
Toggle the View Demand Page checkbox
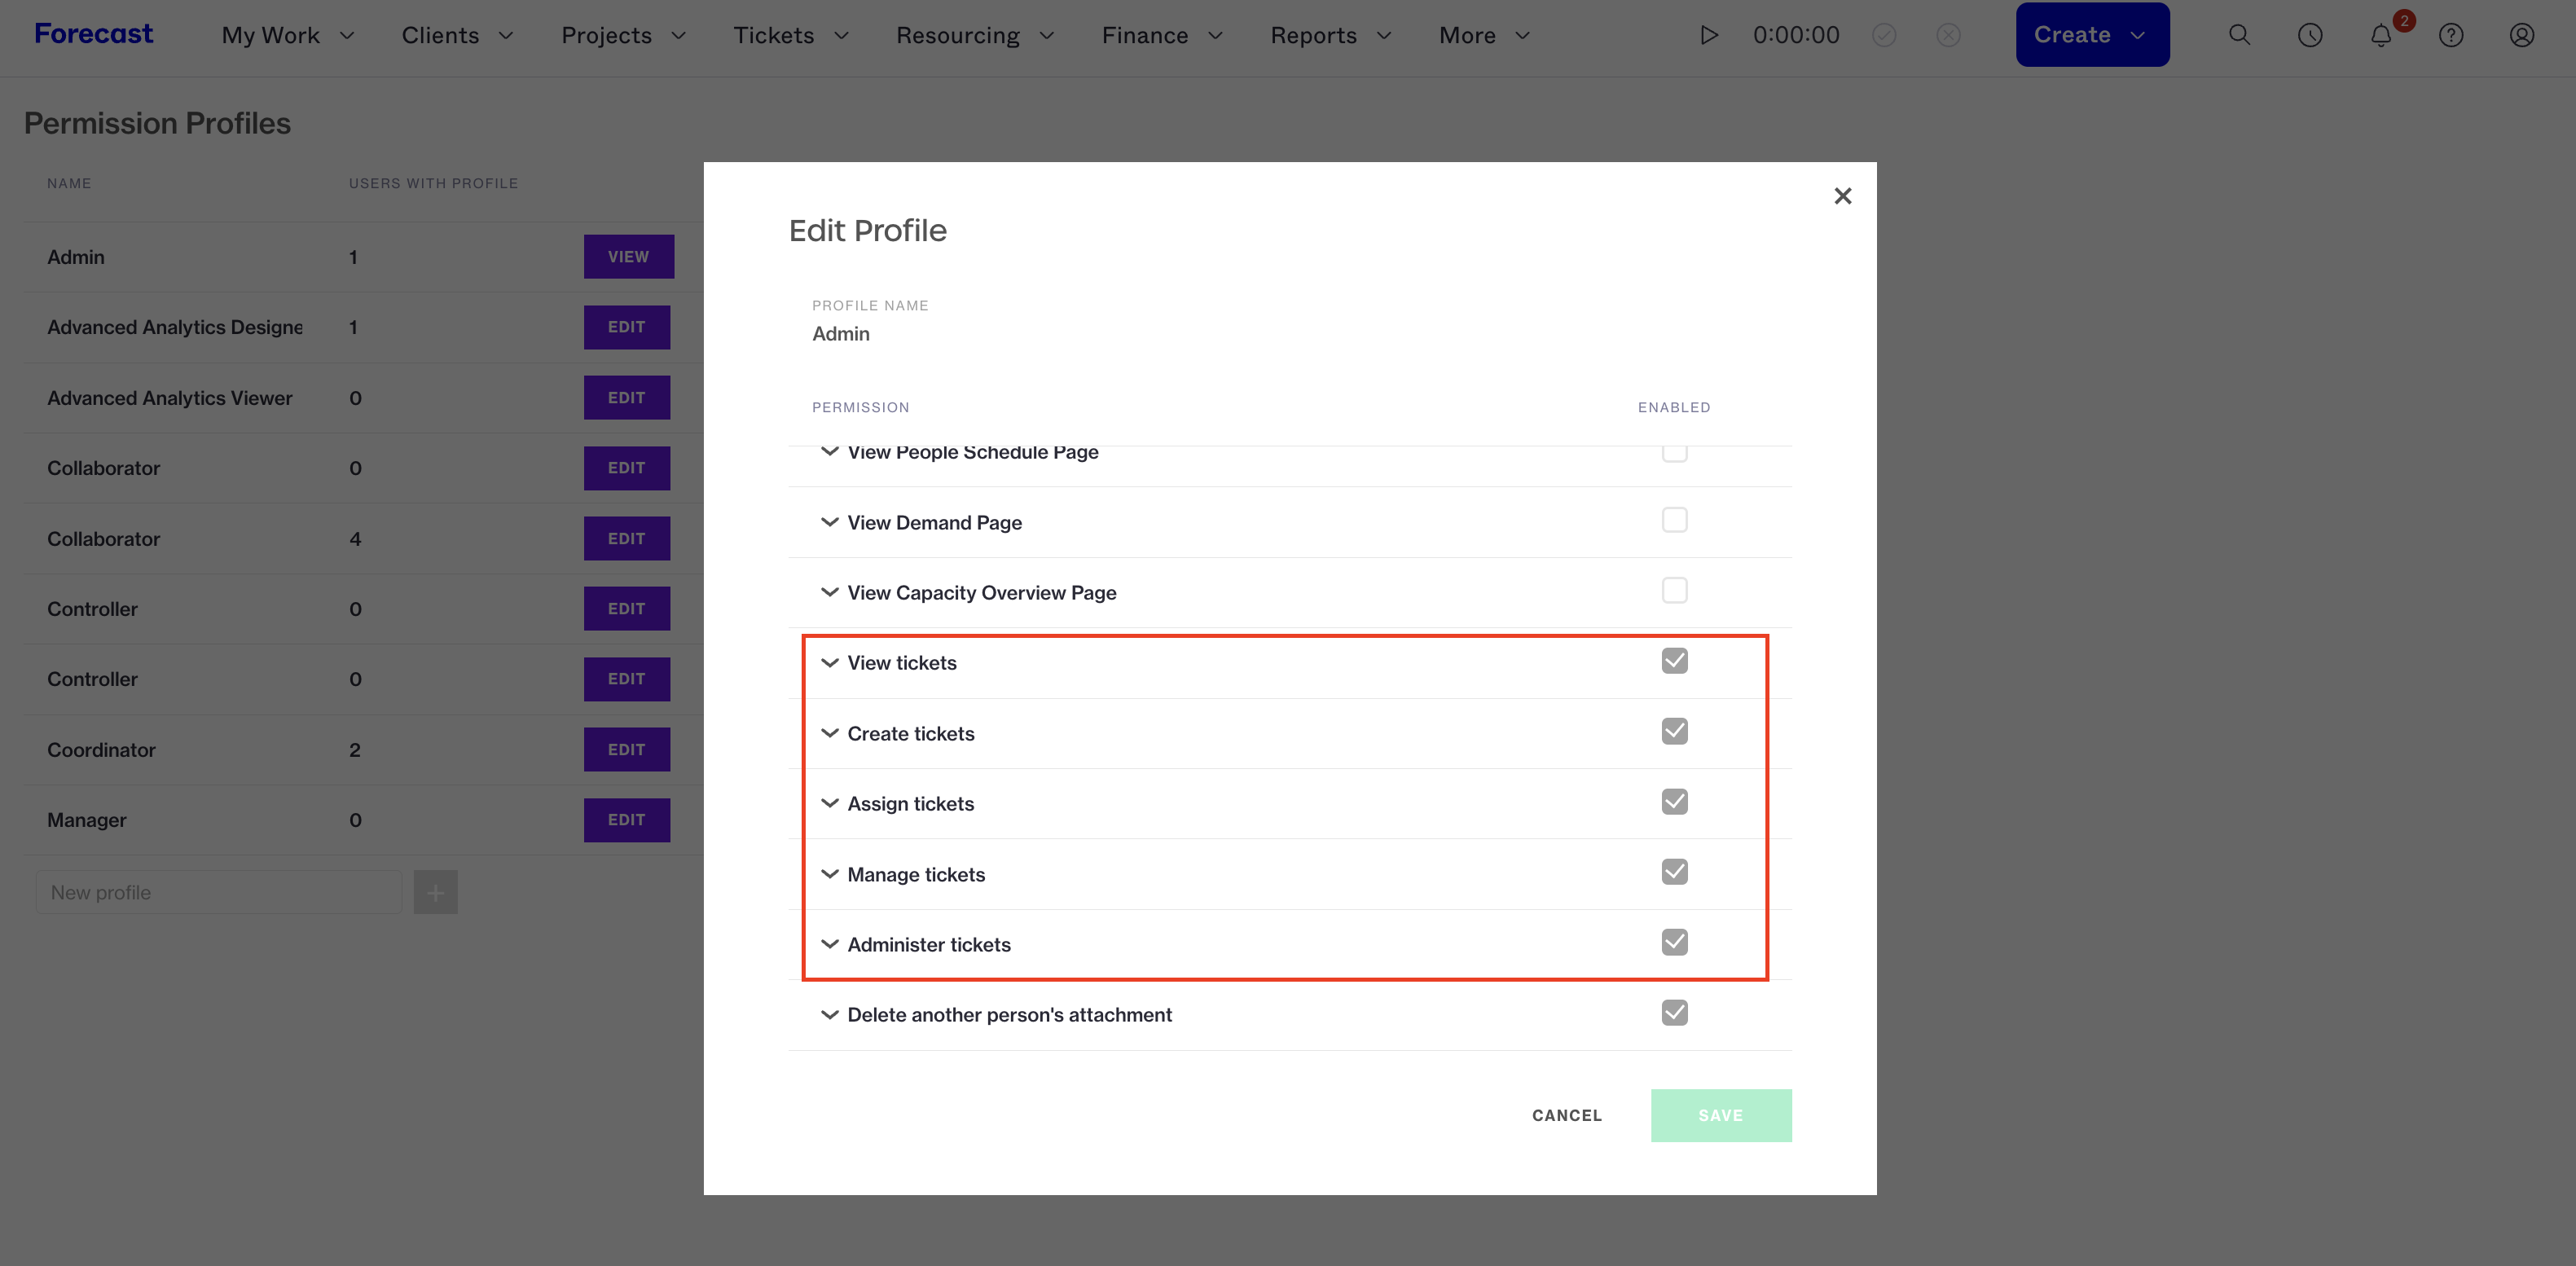pos(1675,520)
